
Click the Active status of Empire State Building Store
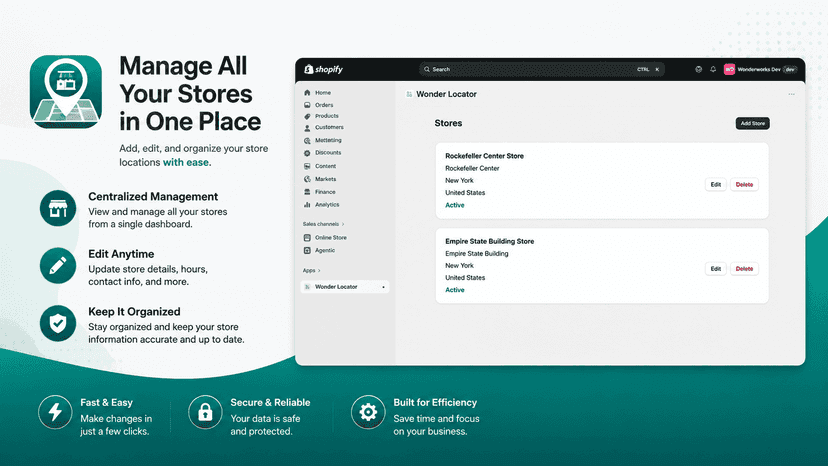(455, 290)
